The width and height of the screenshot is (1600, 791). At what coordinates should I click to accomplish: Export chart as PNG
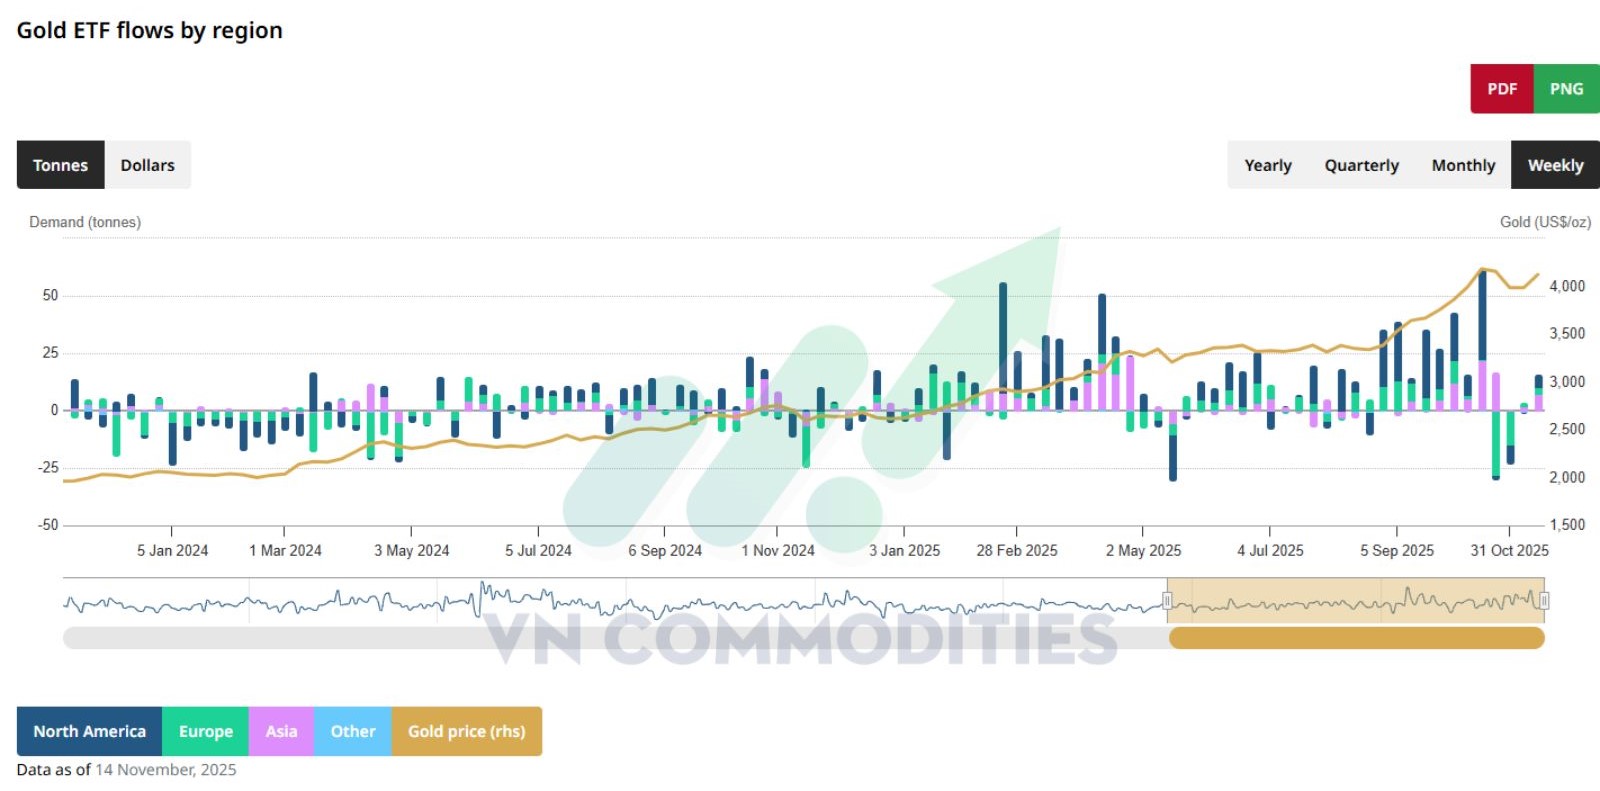[x=1566, y=88]
